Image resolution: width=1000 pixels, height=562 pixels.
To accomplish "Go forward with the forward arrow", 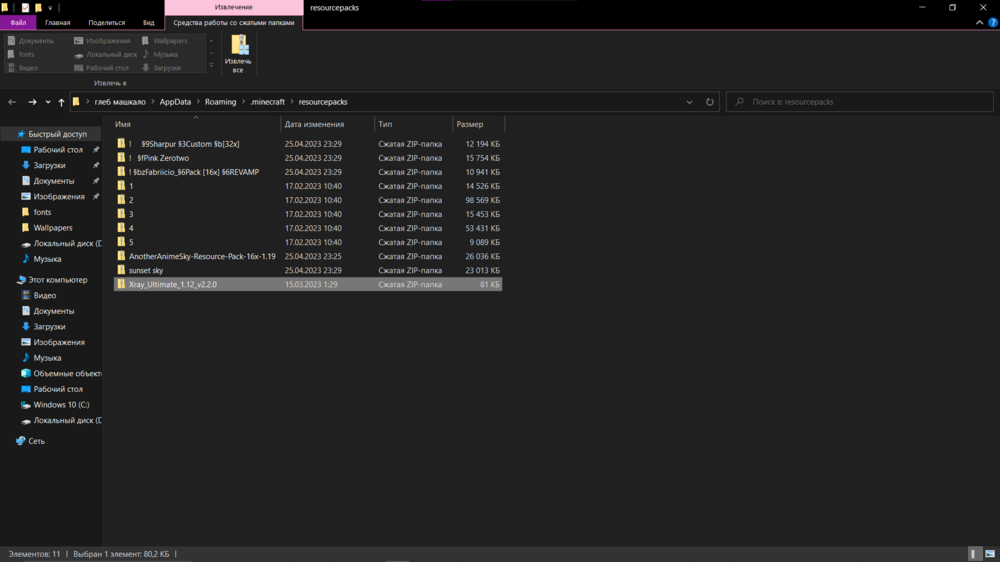I will (32, 102).
